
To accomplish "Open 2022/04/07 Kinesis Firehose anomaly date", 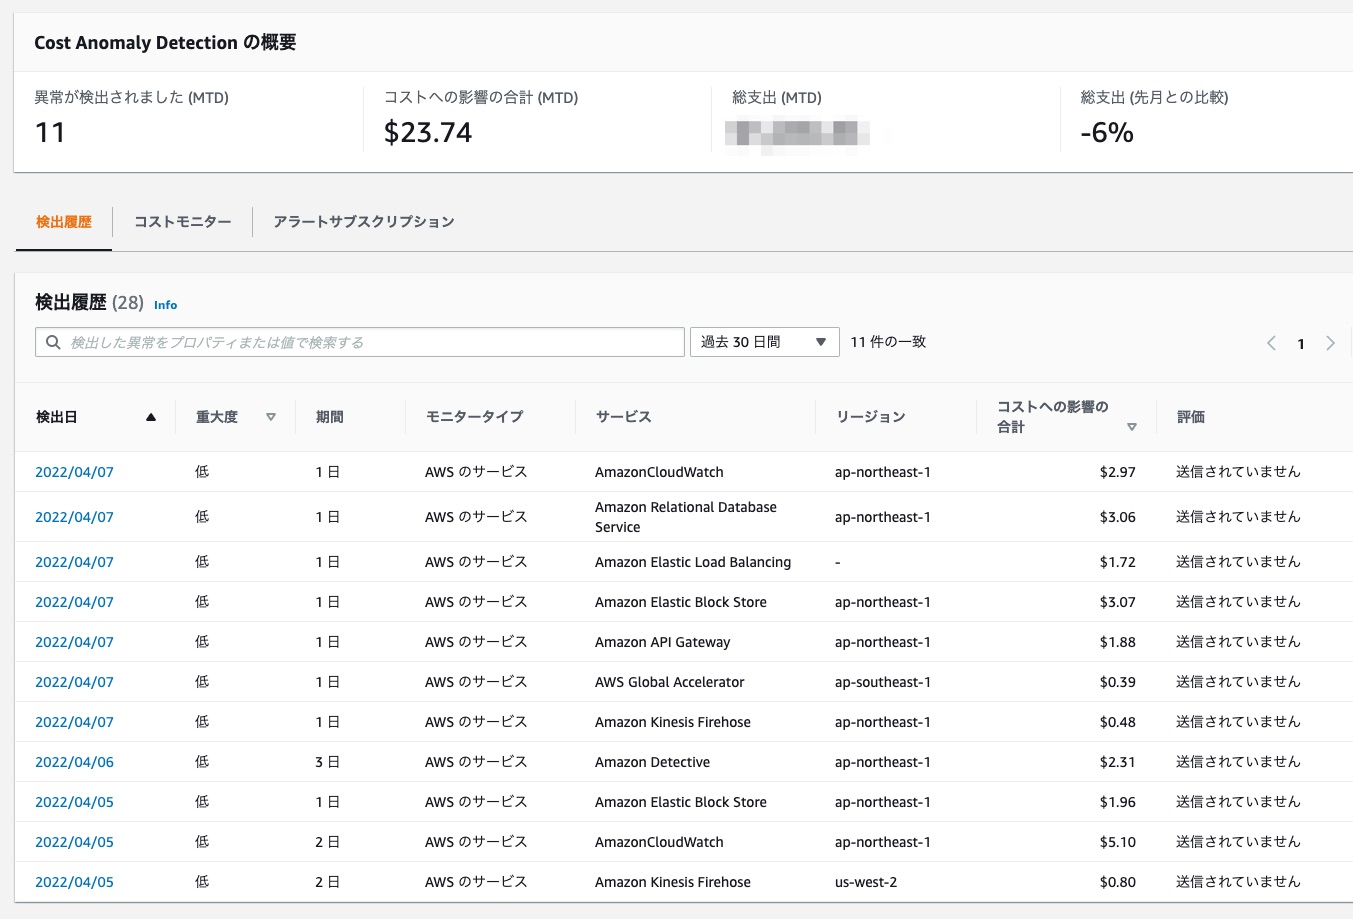I will [74, 722].
